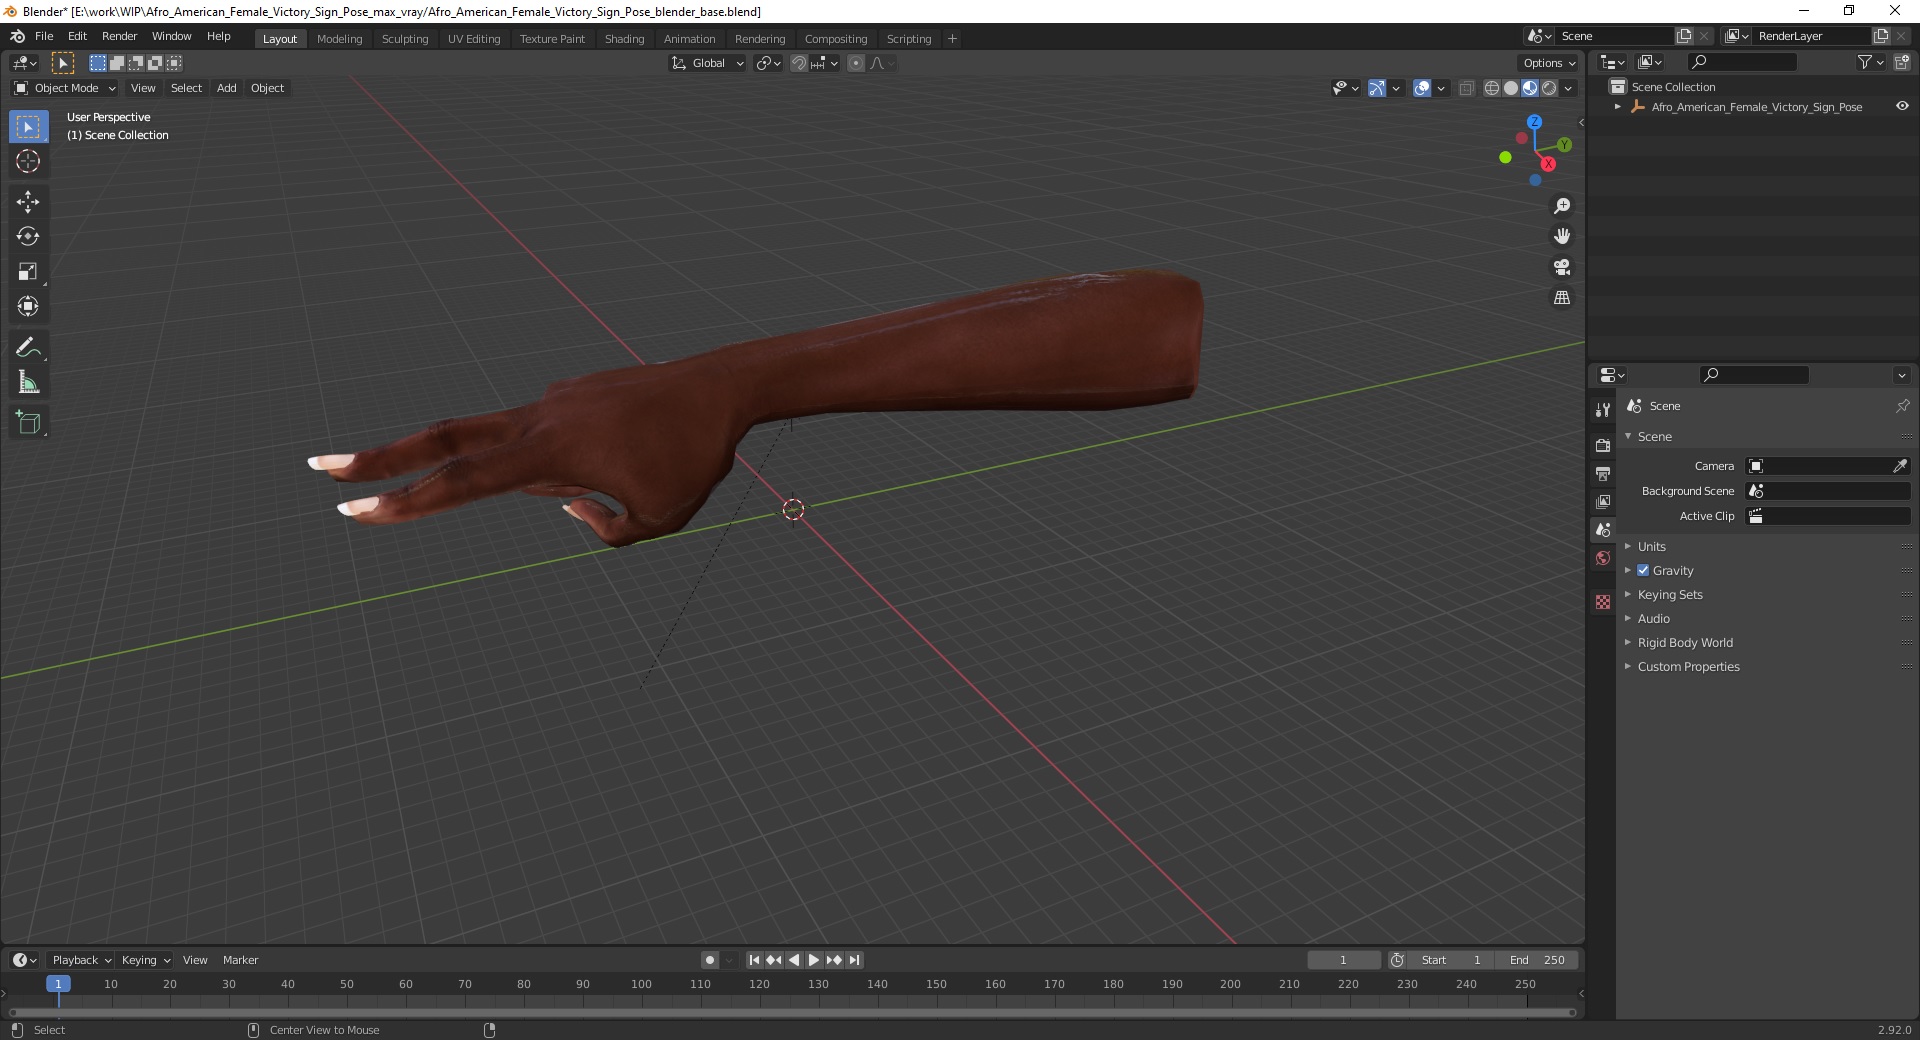Open the viewport Add menu

227,88
